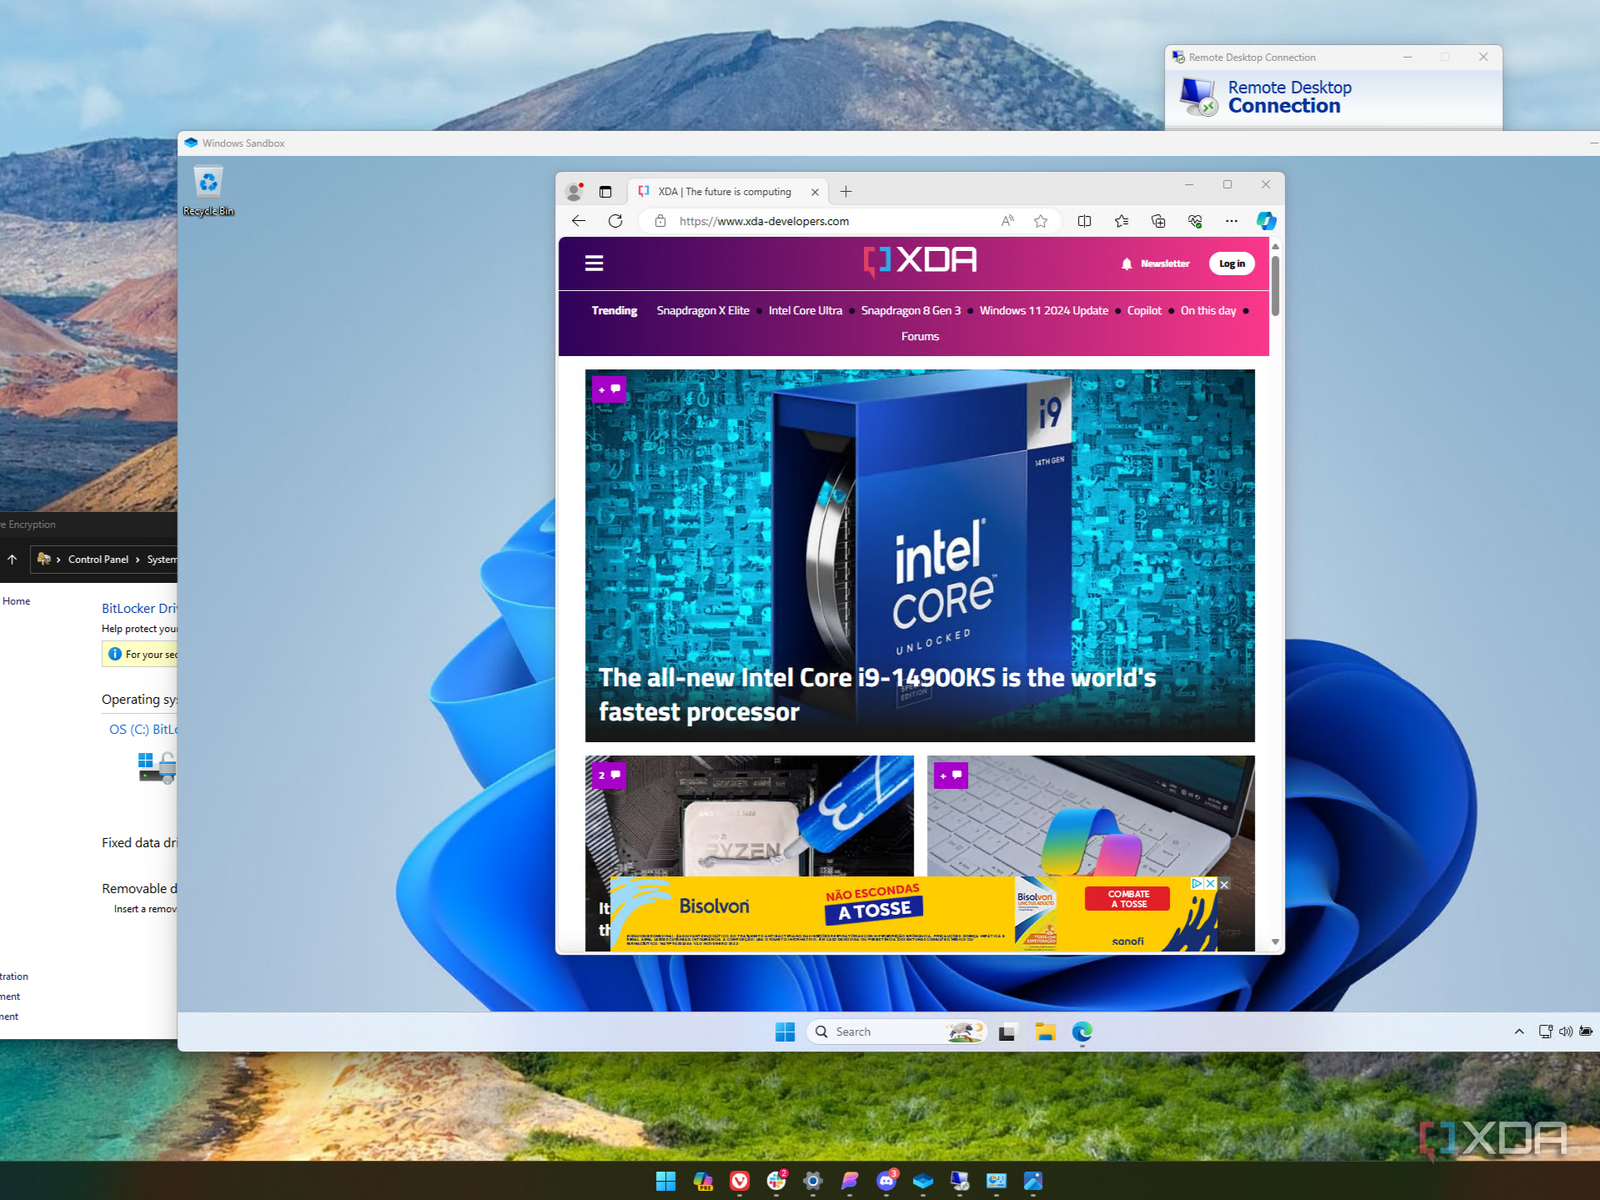Open a new tab in Edge

coord(846,191)
